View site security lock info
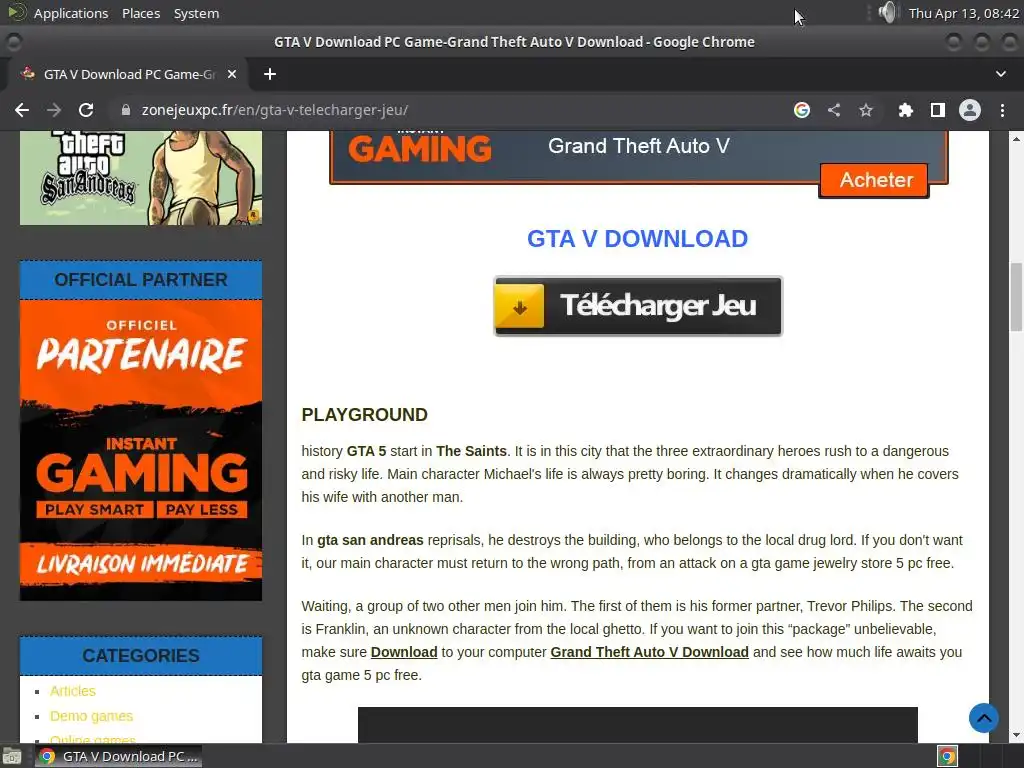Image resolution: width=1024 pixels, height=768 pixels. pos(126,110)
